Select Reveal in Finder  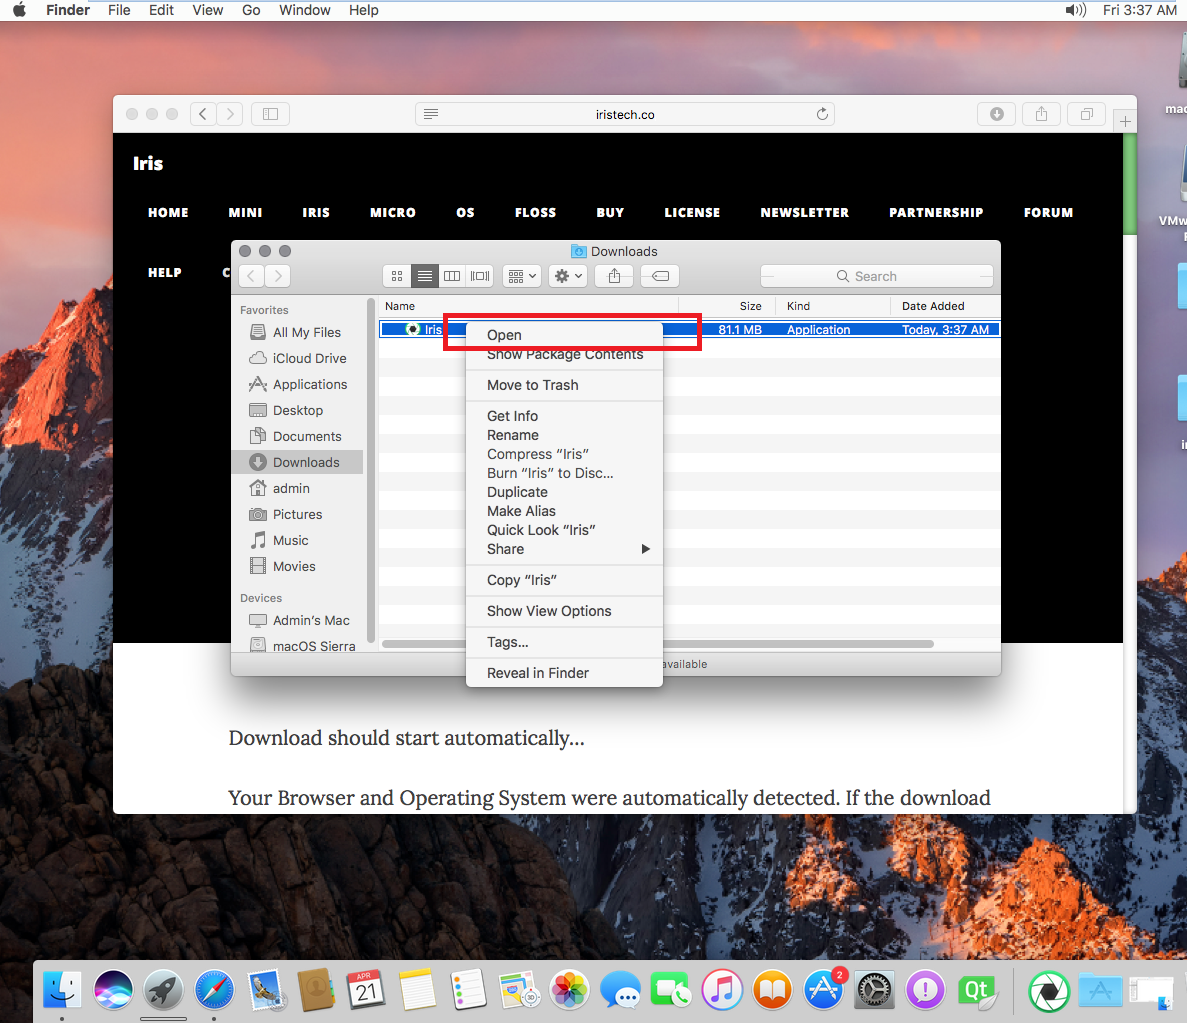pos(565,673)
